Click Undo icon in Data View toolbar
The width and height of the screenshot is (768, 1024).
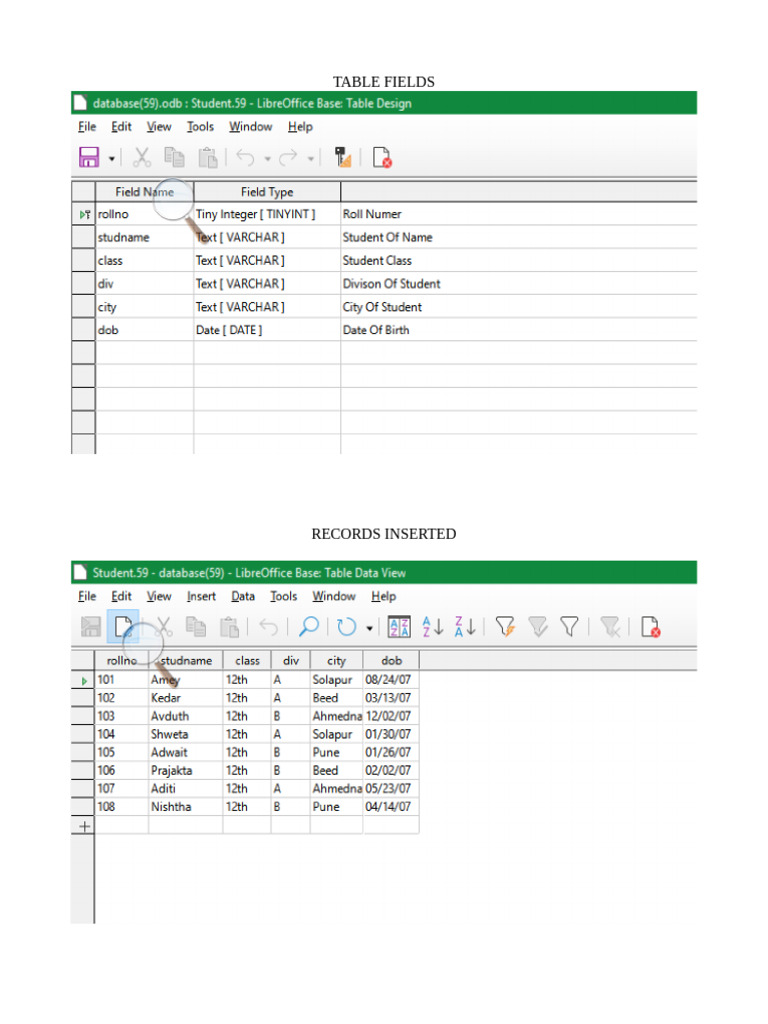pos(268,627)
